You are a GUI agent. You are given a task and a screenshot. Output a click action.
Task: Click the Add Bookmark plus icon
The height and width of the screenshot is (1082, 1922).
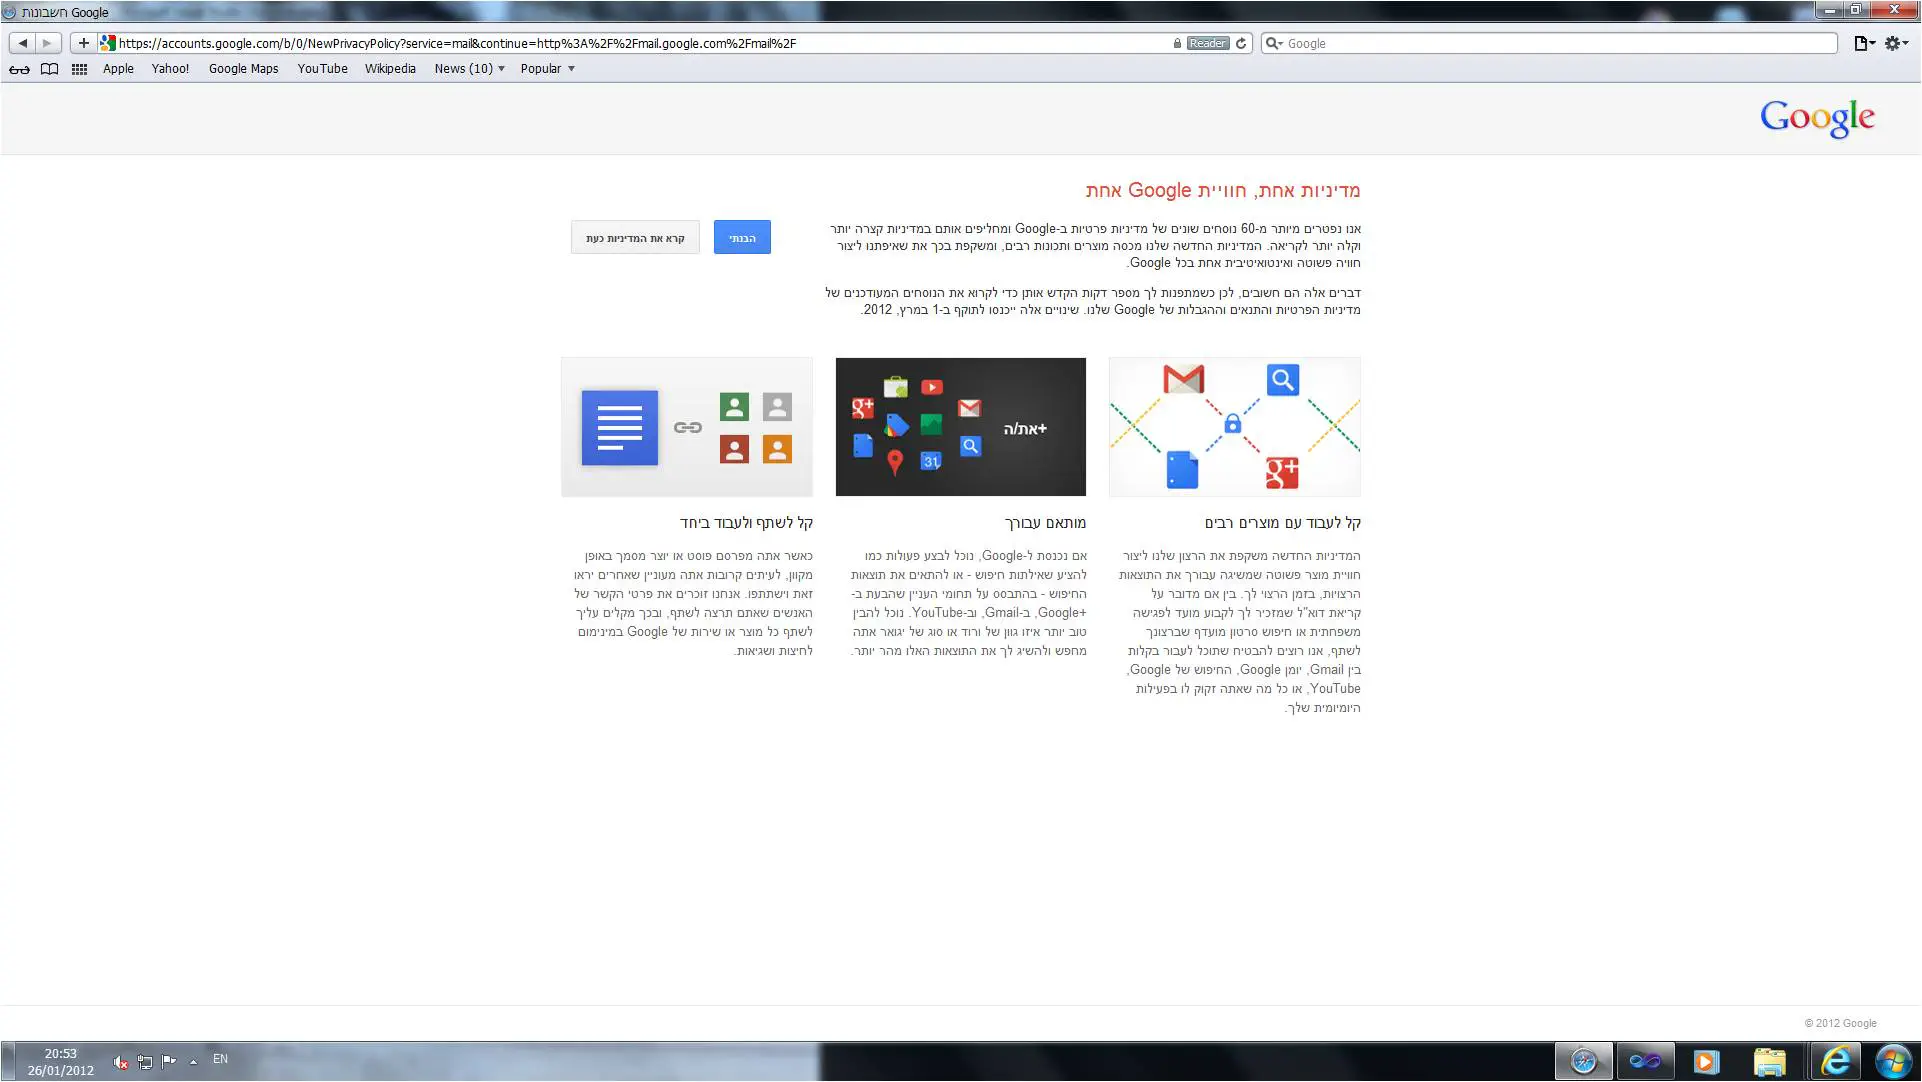(x=84, y=43)
